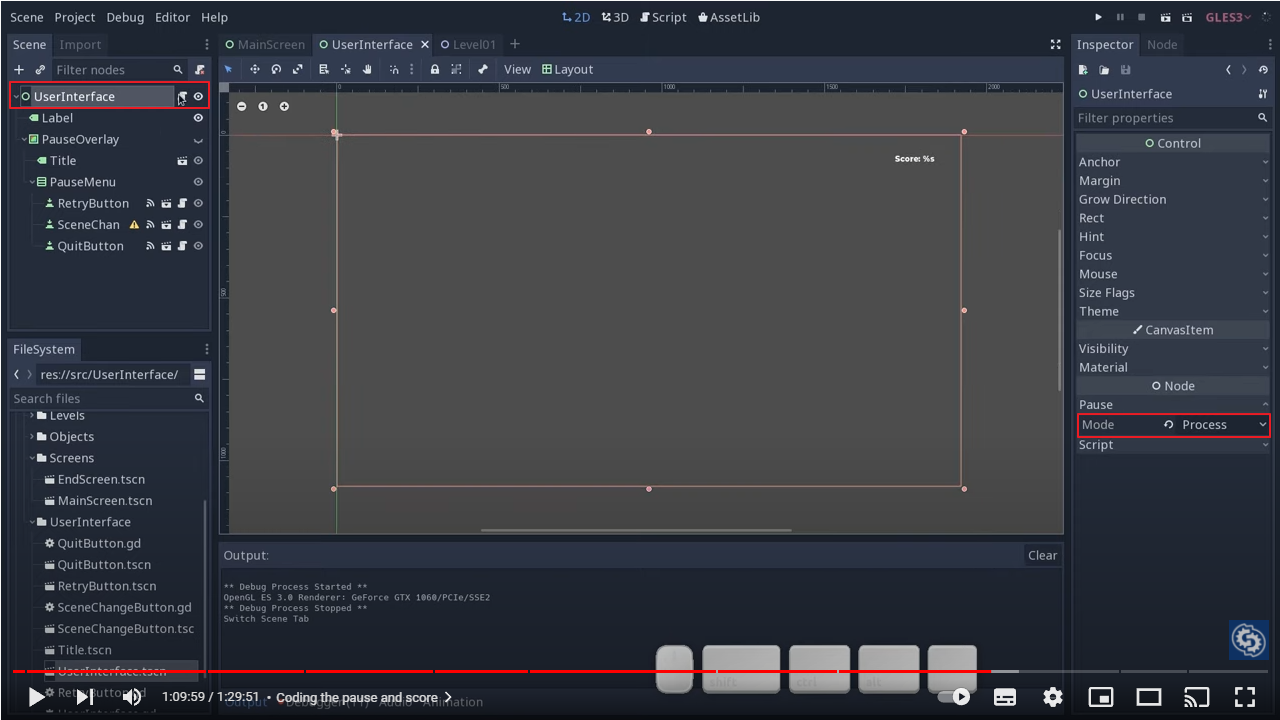The height and width of the screenshot is (720, 1280).
Task: Open the Scene menu
Action: point(27,17)
